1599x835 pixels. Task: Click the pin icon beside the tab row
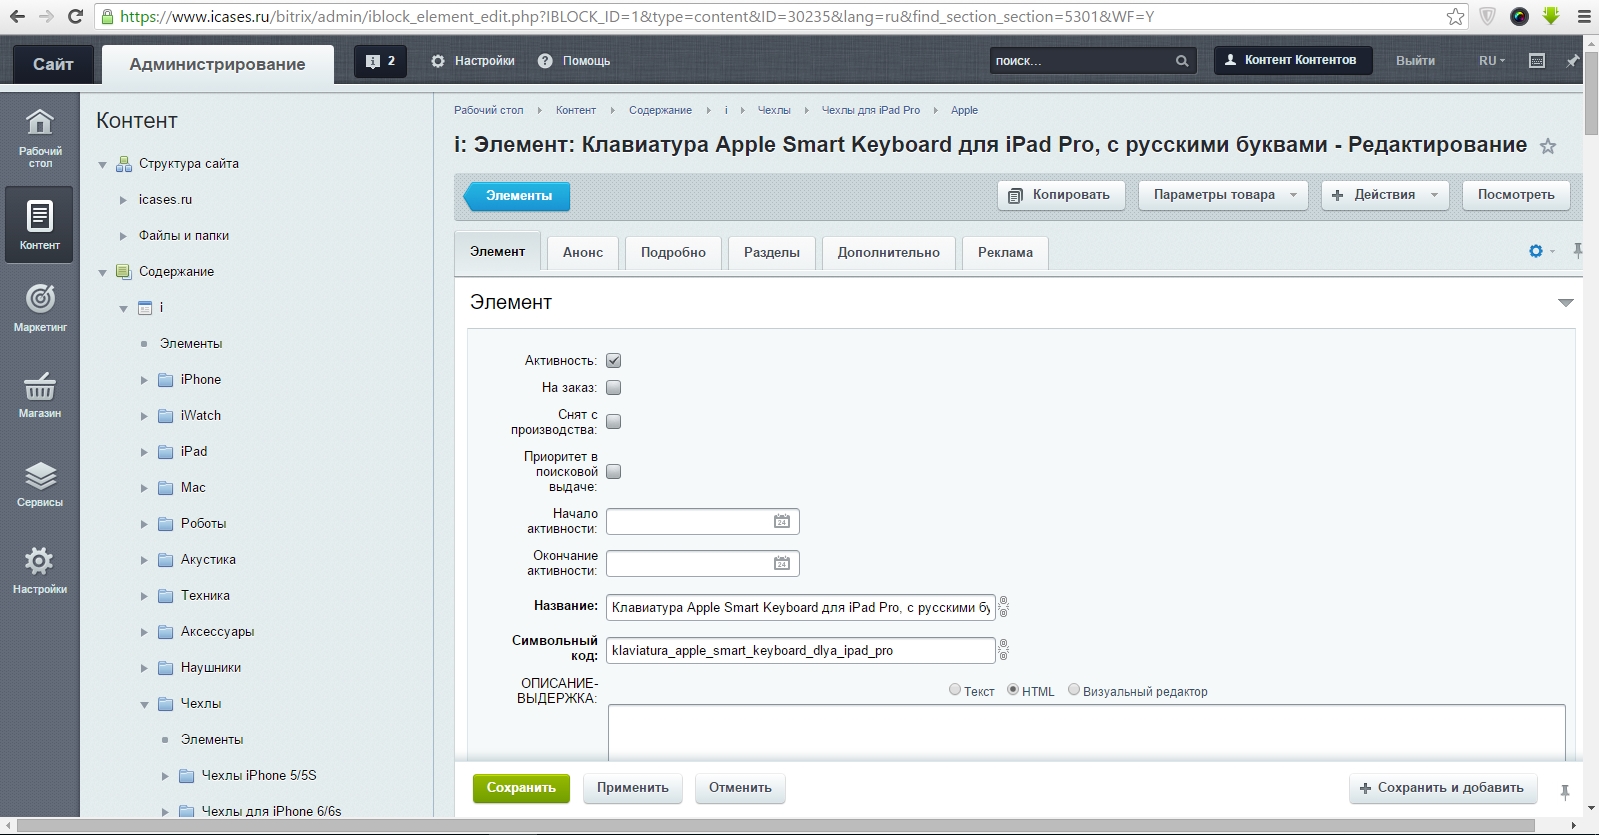pyautogui.click(x=1578, y=251)
